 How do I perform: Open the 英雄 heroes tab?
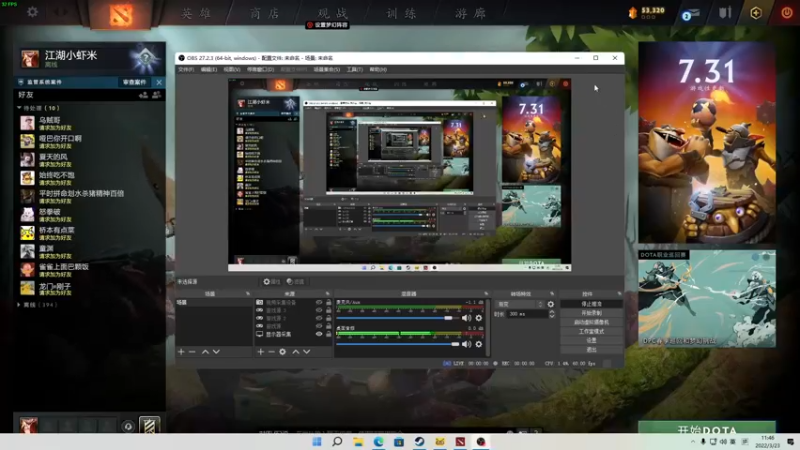click(x=196, y=13)
